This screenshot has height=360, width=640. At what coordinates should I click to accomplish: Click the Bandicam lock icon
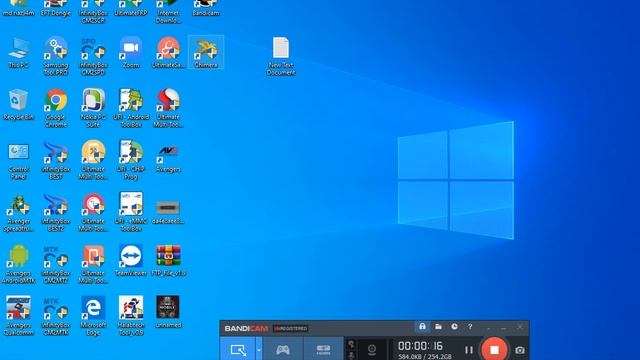coord(422,327)
